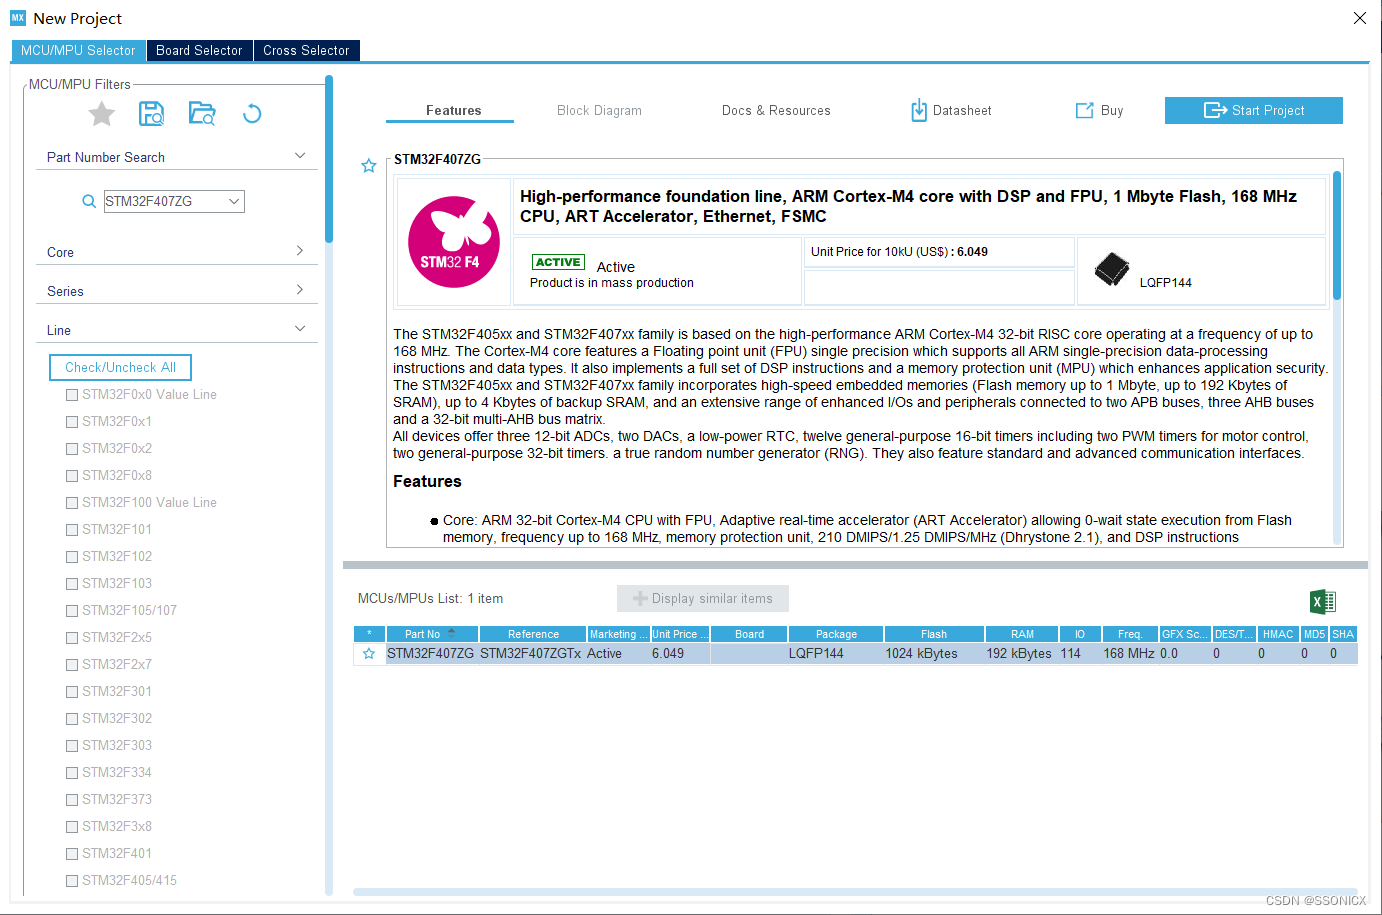The width and height of the screenshot is (1382, 915).
Task: Sort list by IO column header
Action: (x=1080, y=634)
